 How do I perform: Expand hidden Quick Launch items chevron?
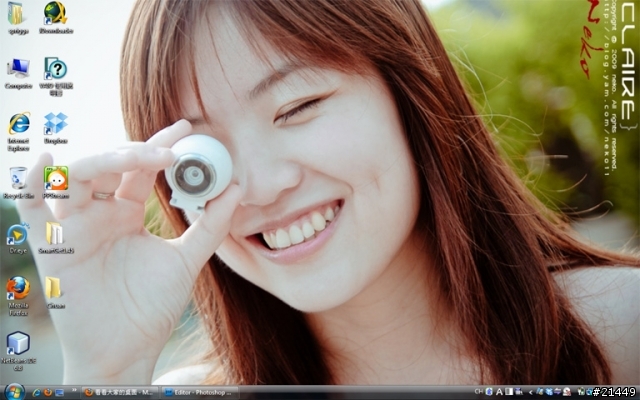click(74, 391)
